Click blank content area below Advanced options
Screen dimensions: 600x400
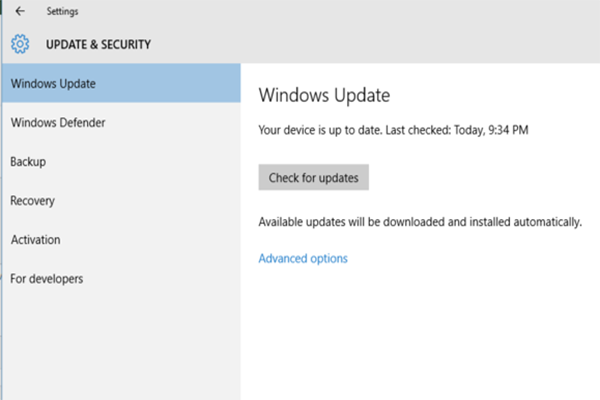(x=420, y=330)
